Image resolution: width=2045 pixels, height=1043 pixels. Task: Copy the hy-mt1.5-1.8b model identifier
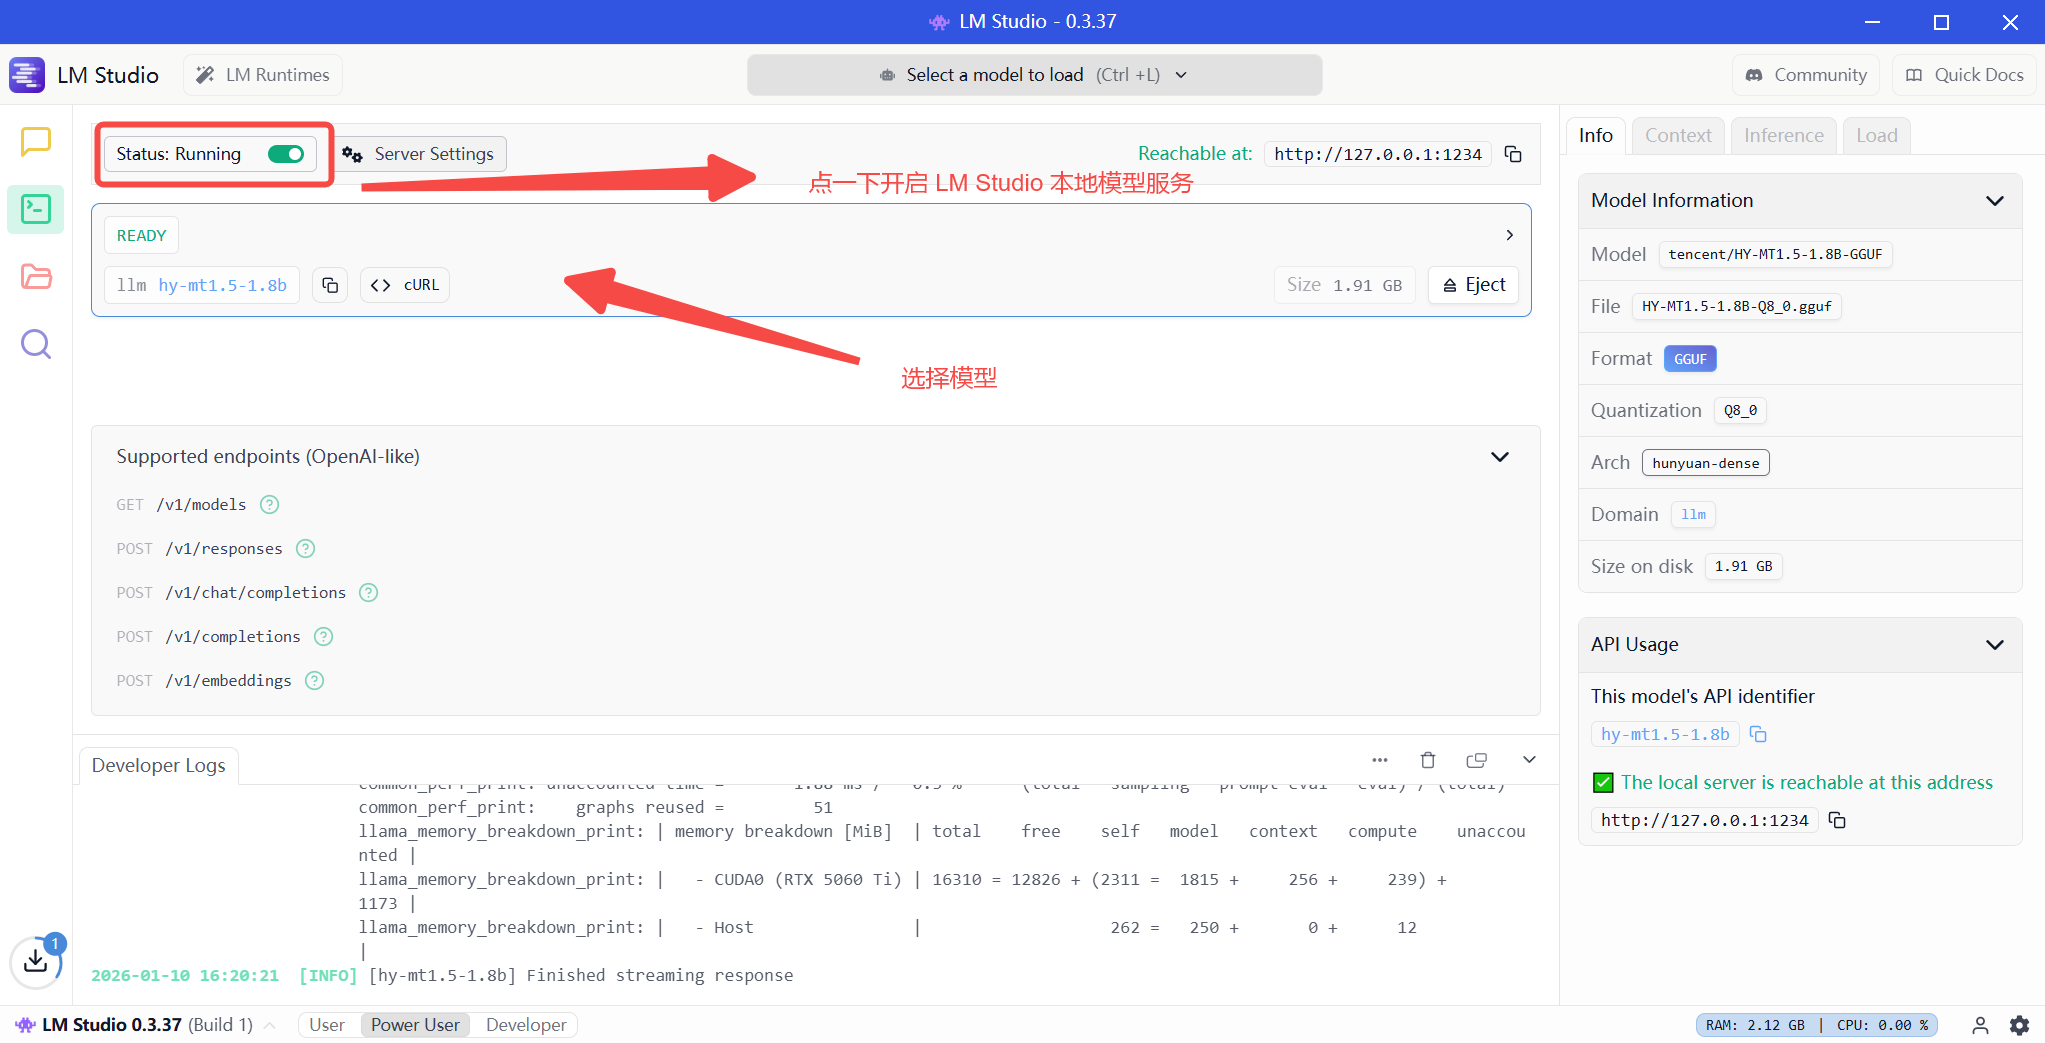[330, 285]
